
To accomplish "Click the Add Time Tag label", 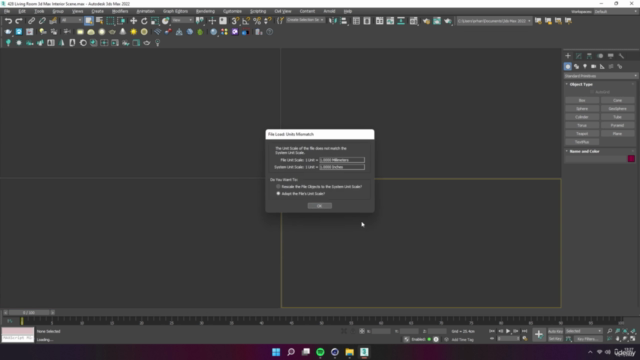I will point(462,339).
